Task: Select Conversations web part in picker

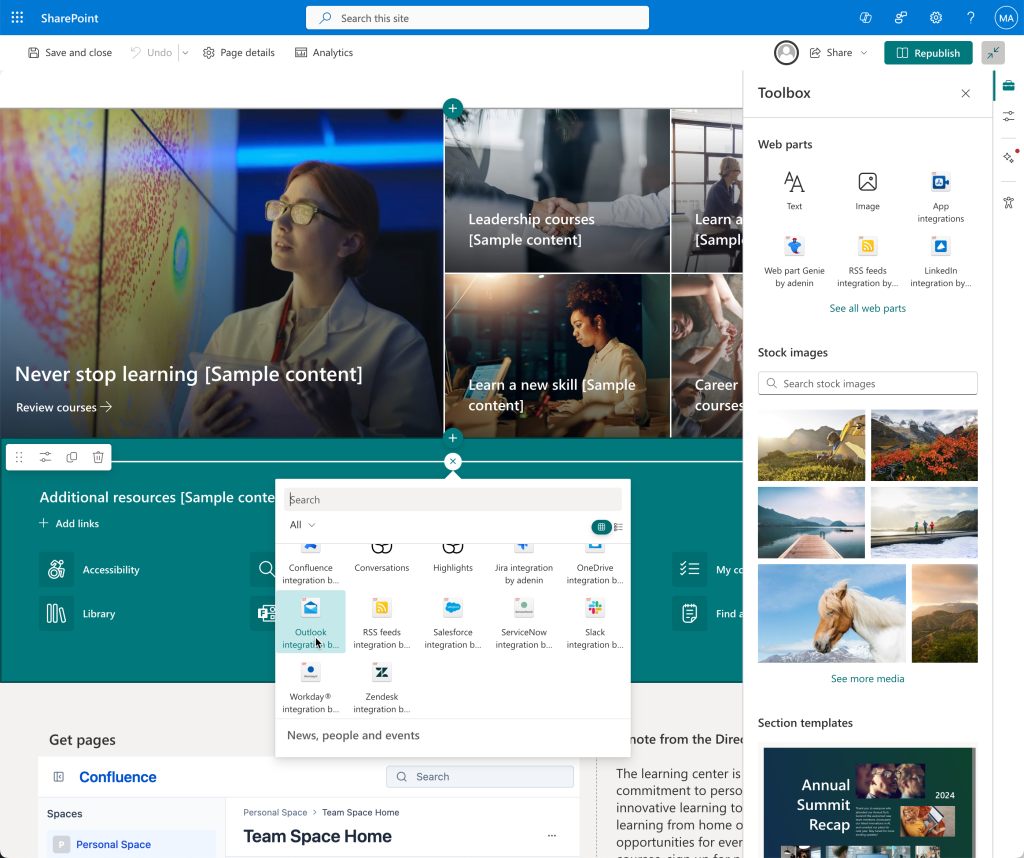Action: tap(381, 560)
